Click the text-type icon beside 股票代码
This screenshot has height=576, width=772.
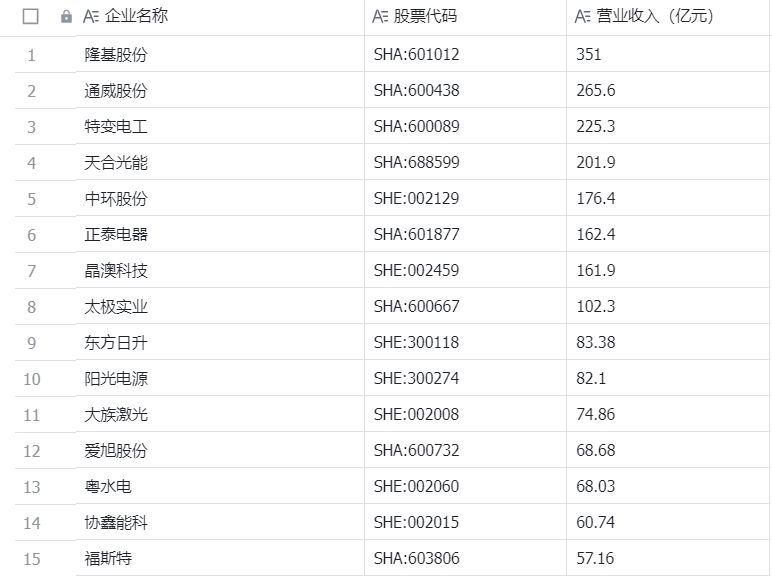(380, 17)
